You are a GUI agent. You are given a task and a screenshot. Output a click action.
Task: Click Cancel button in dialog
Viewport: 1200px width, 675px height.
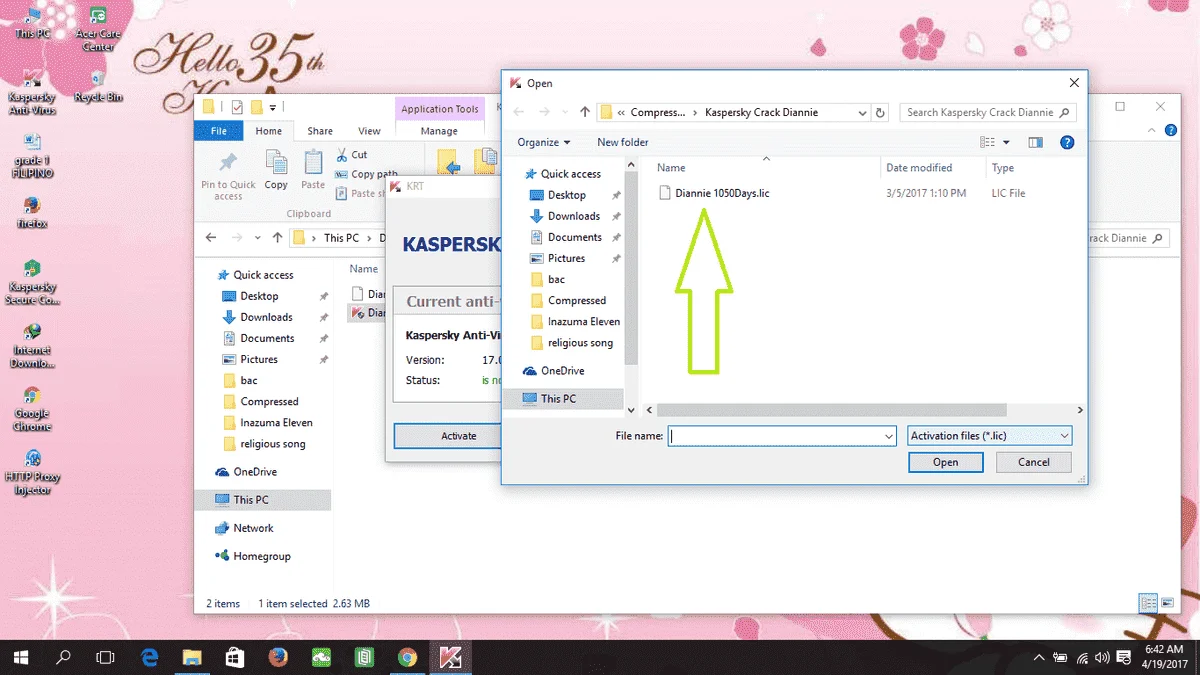tap(1034, 462)
